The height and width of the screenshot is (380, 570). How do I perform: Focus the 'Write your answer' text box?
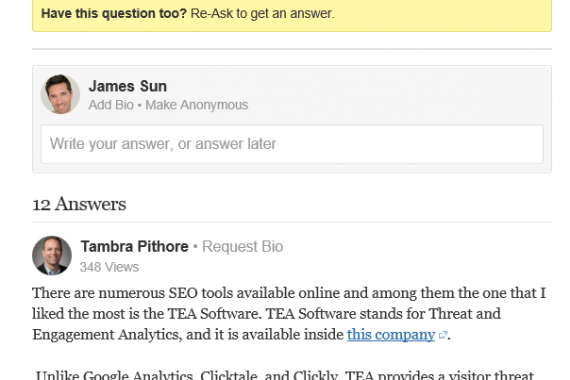coord(292,144)
